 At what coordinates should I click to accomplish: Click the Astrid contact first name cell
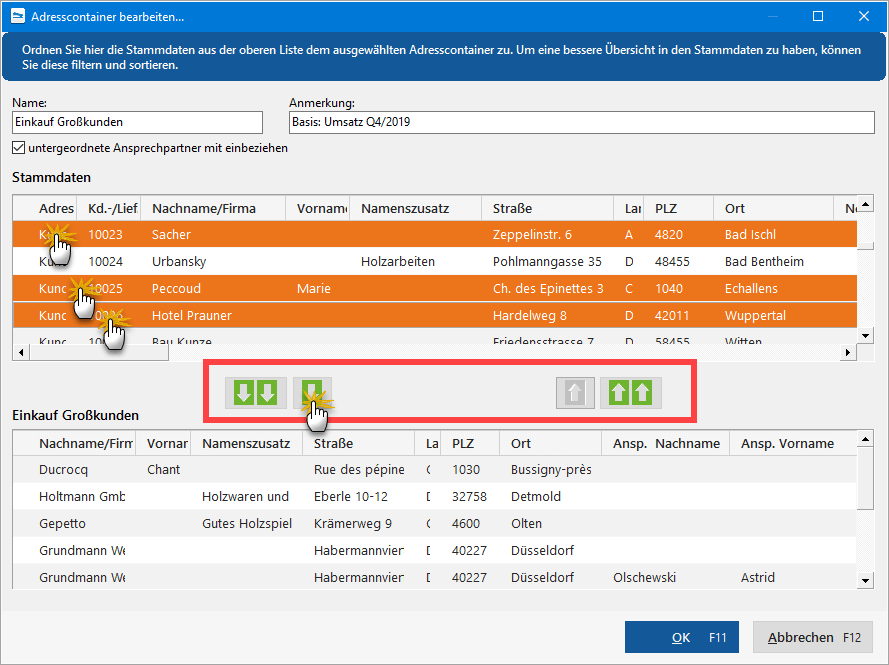(x=757, y=577)
